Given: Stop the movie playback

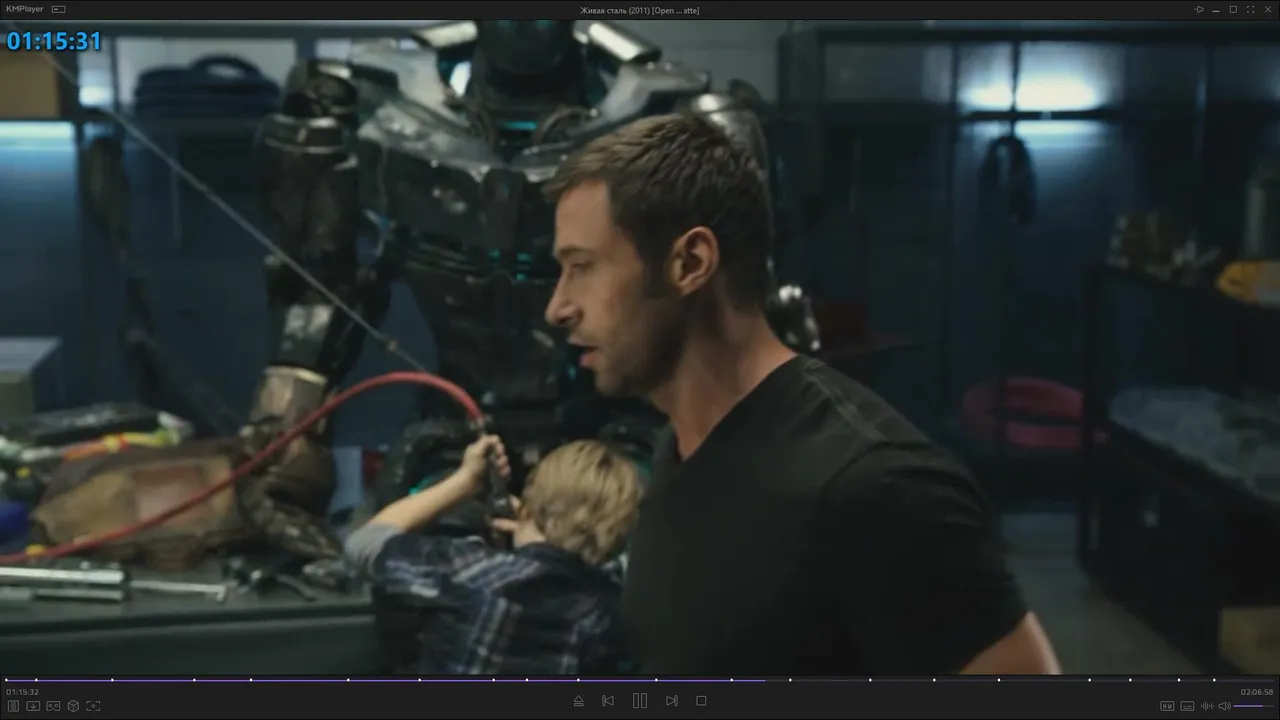Looking at the screenshot, I should tap(701, 701).
